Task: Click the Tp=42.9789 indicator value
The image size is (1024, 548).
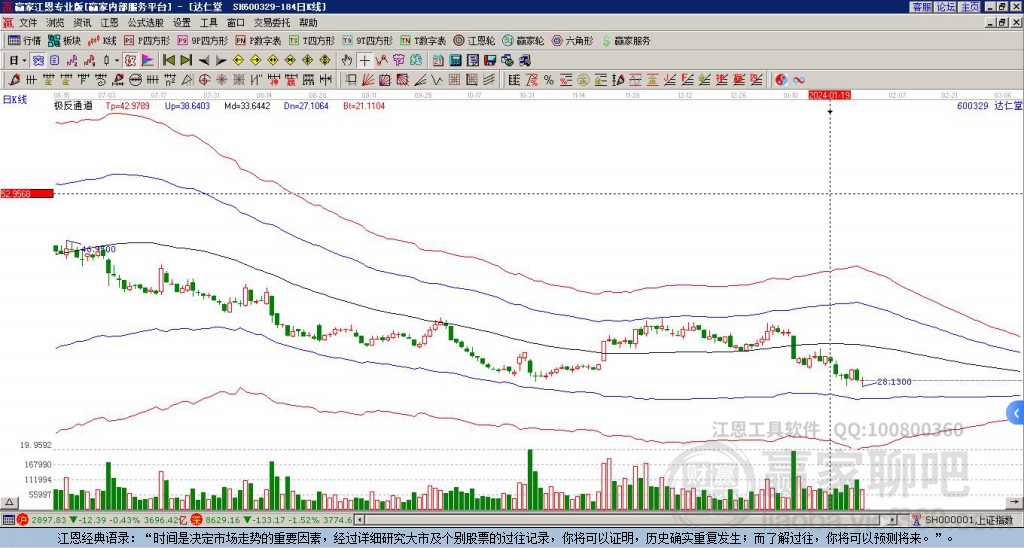Action: pyautogui.click(x=127, y=105)
